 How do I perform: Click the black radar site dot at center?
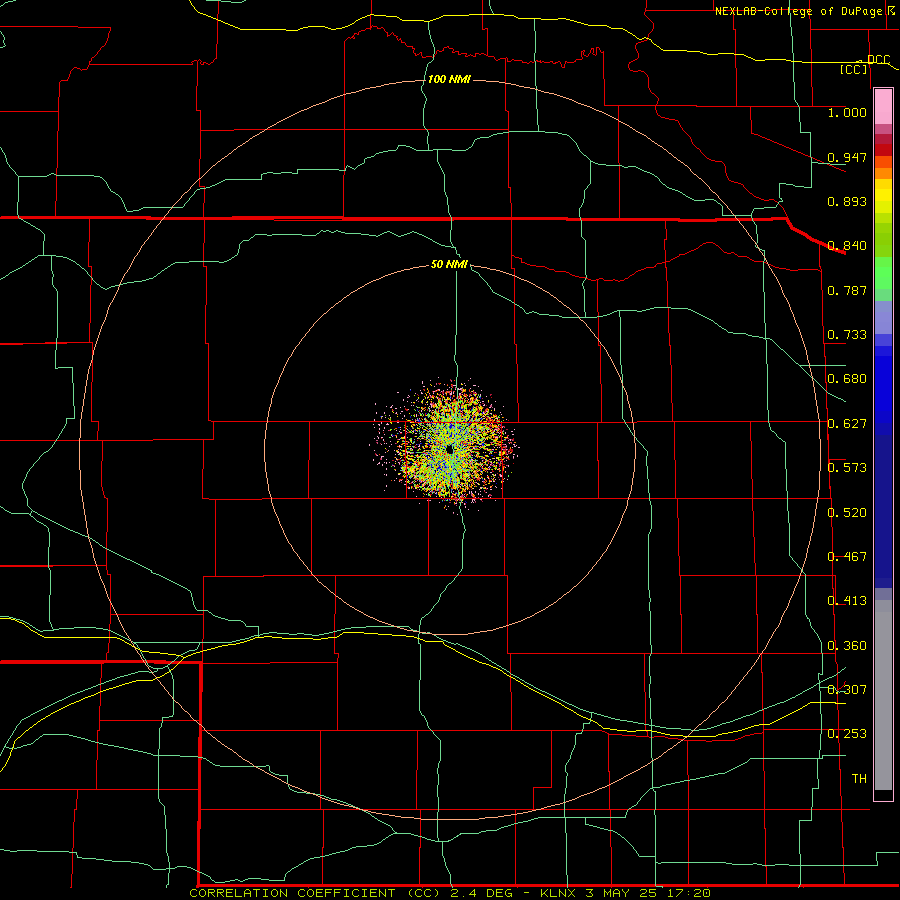(449, 449)
